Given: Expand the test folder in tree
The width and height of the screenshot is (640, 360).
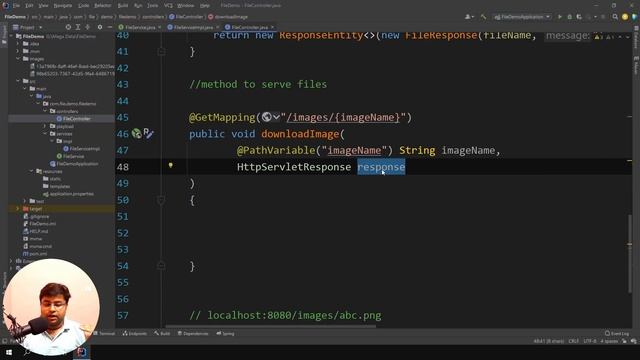Looking at the screenshot, I should [x=25, y=201].
